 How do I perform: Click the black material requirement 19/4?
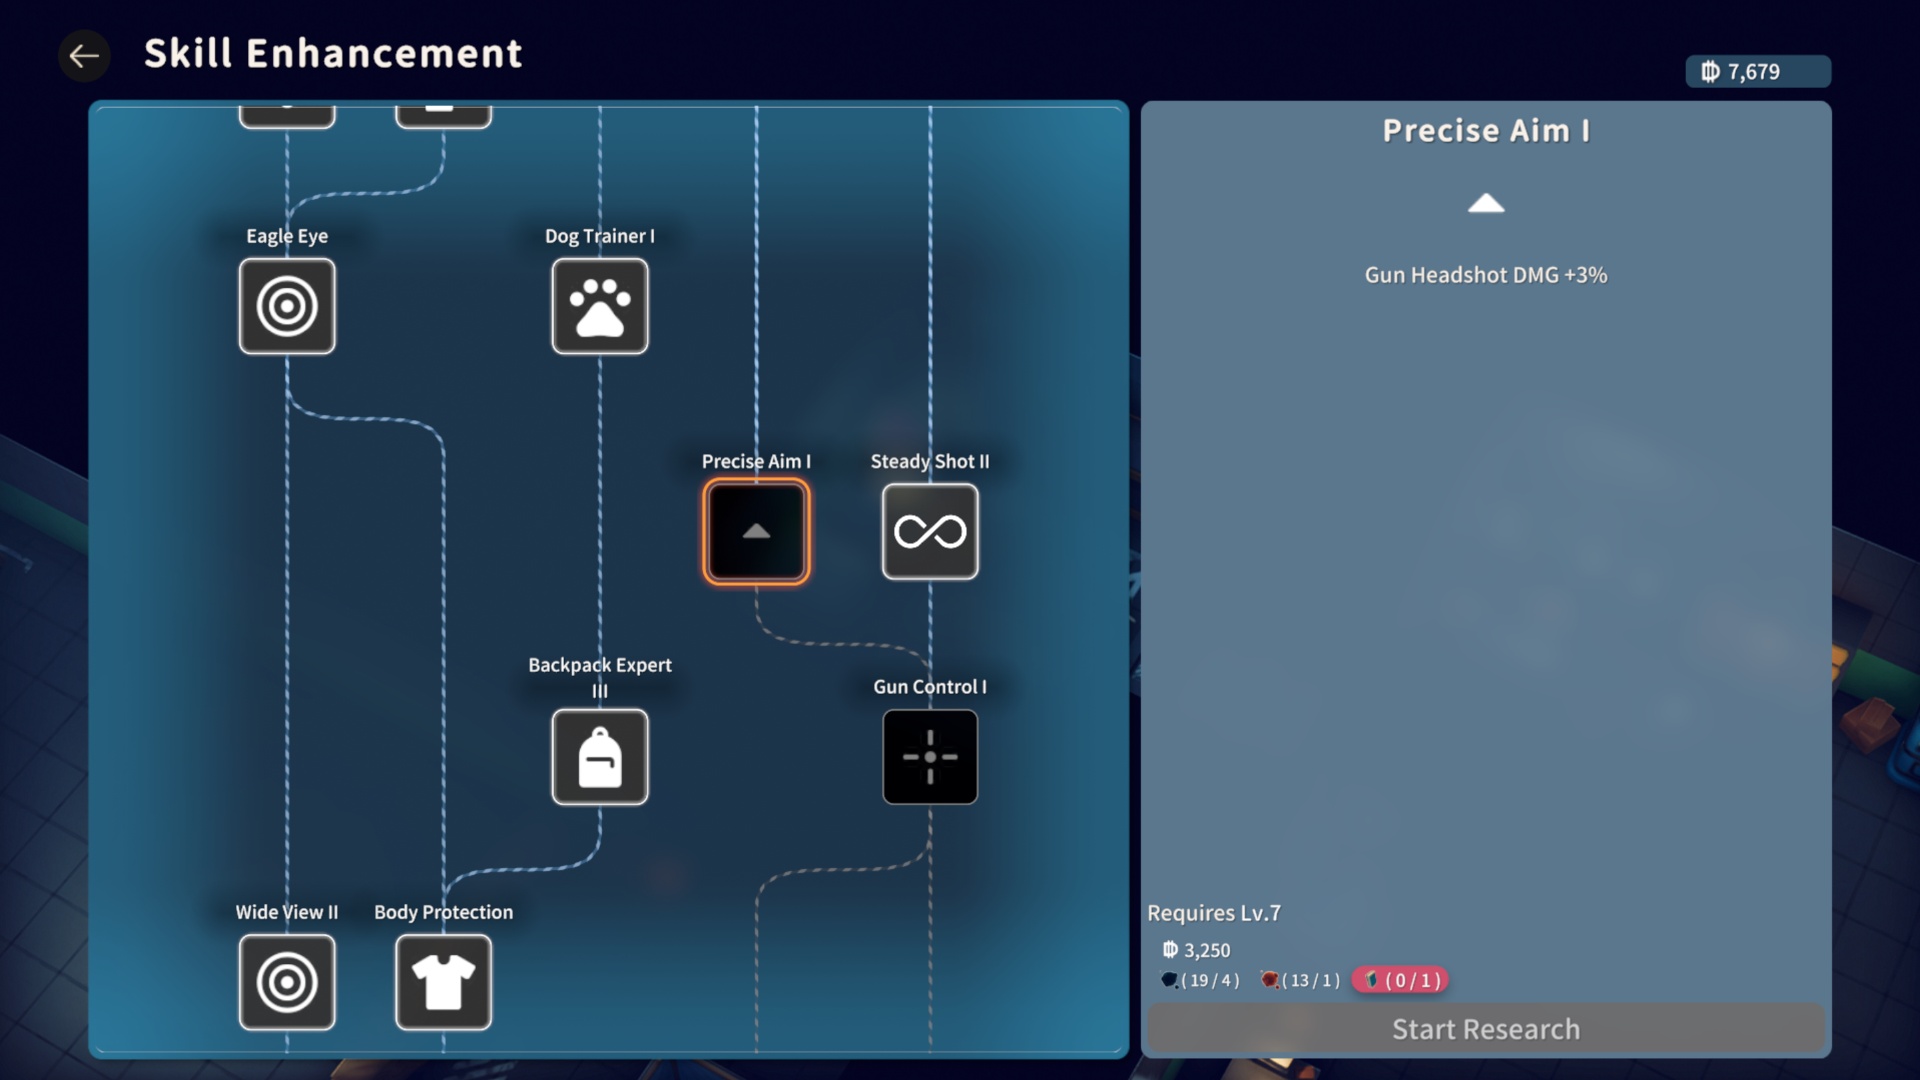[1200, 980]
